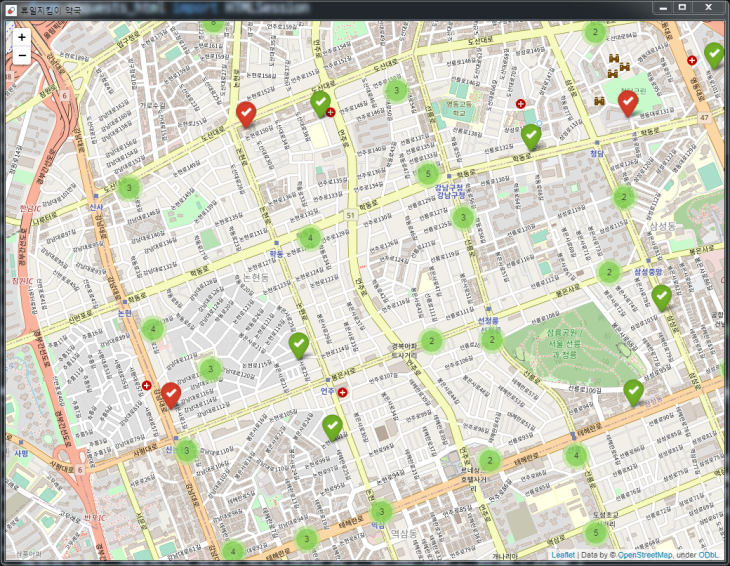
Task: Click green marker at top-right map corner
Action: click(x=714, y=54)
